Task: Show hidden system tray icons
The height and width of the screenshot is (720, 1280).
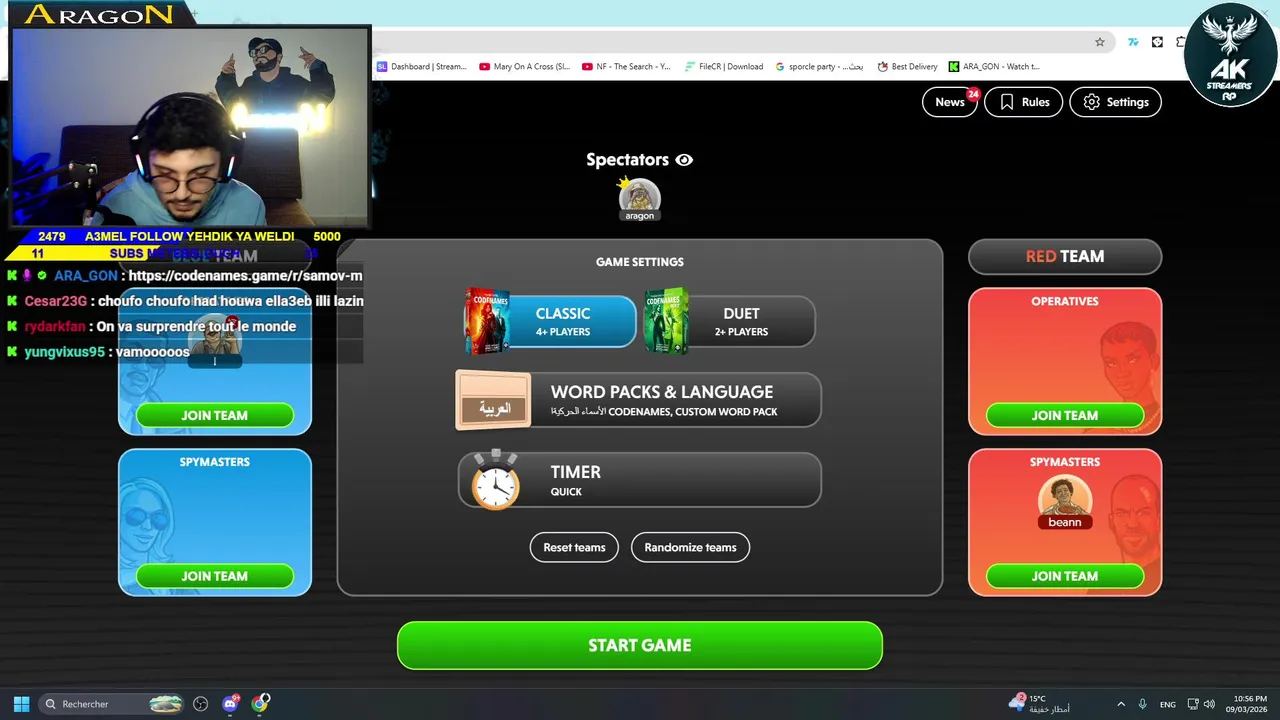Action: click(1121, 704)
